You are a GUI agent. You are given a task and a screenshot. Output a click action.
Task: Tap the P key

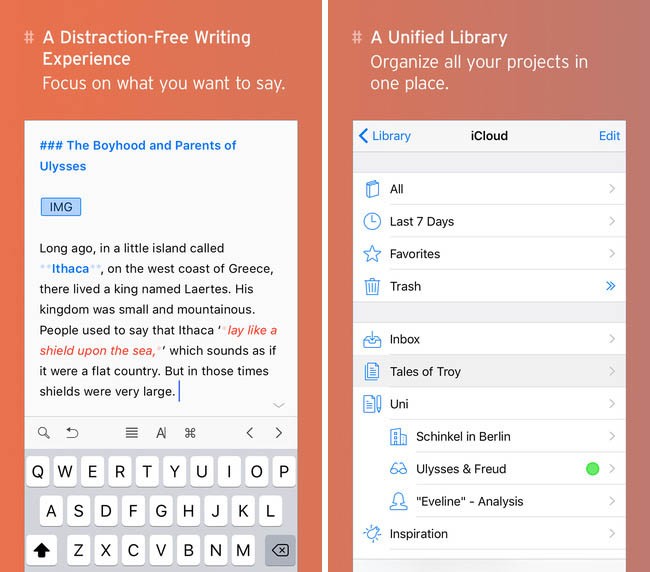(284, 471)
